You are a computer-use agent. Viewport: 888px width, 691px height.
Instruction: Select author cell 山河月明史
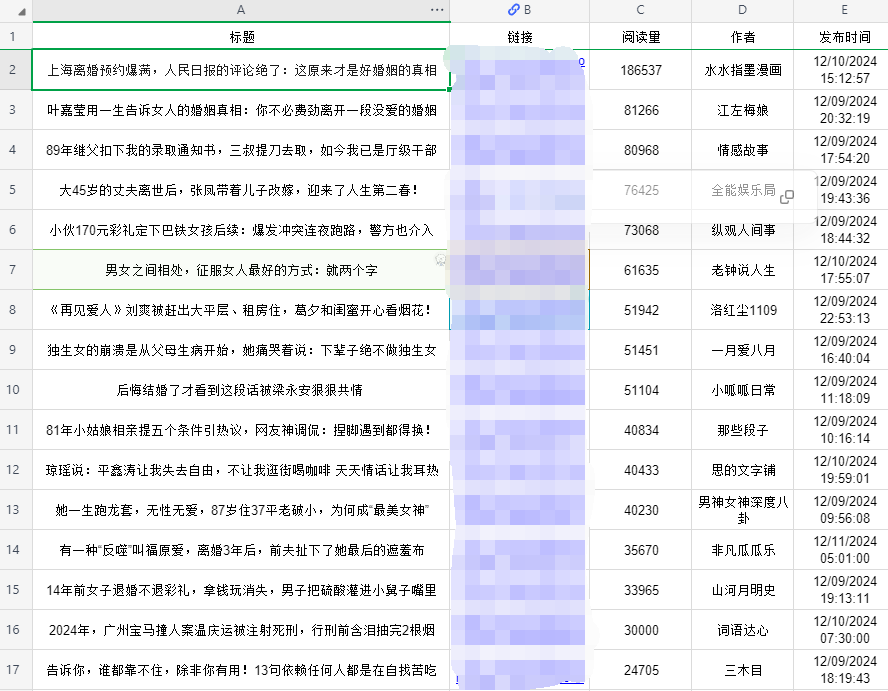tap(742, 590)
